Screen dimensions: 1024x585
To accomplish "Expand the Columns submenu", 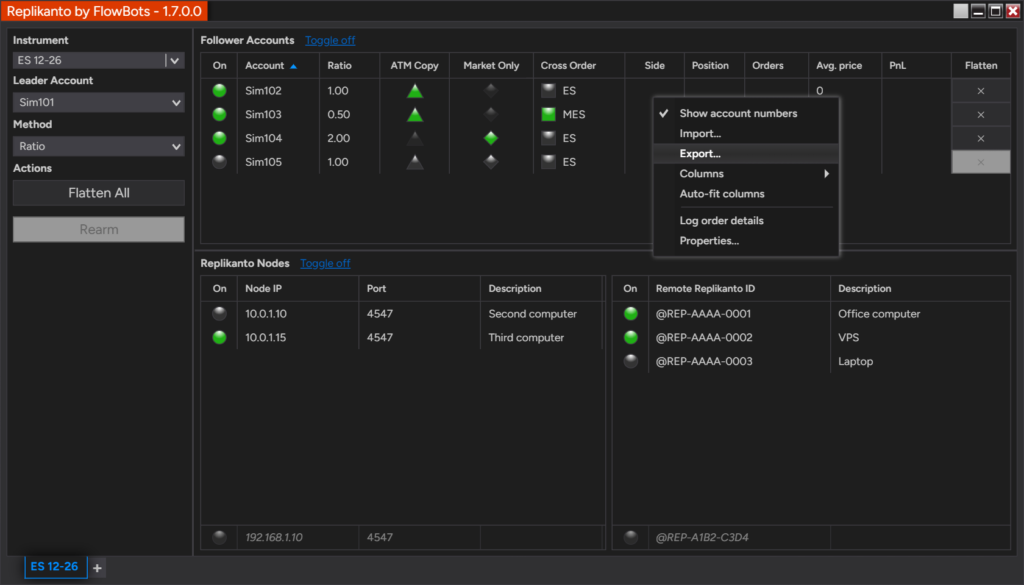I will click(x=746, y=174).
